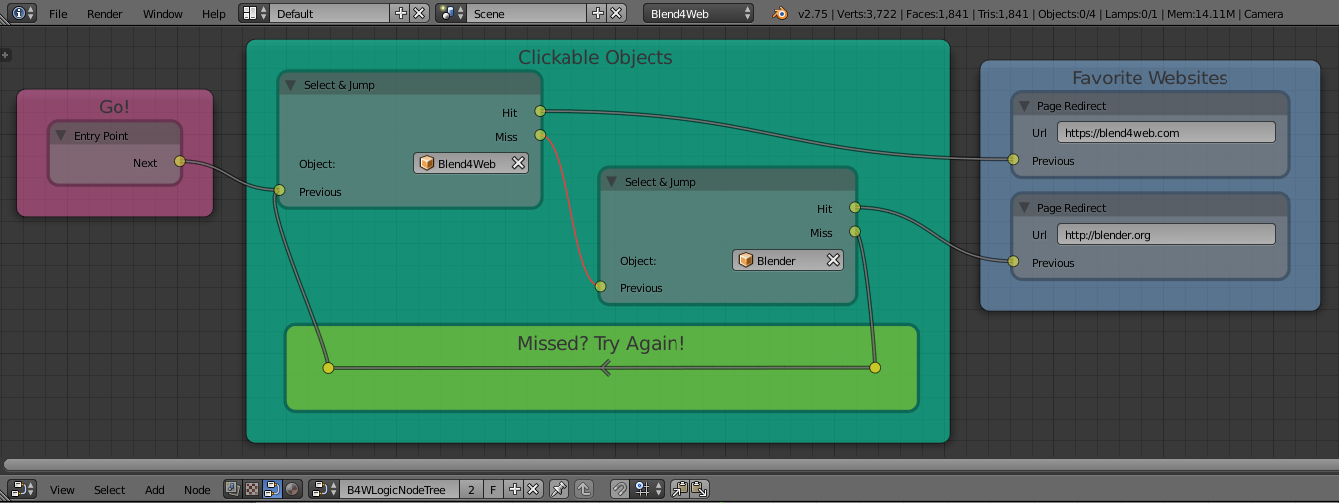Clear the Blend4Web object selection
The image size is (1339, 503).
click(x=518, y=163)
